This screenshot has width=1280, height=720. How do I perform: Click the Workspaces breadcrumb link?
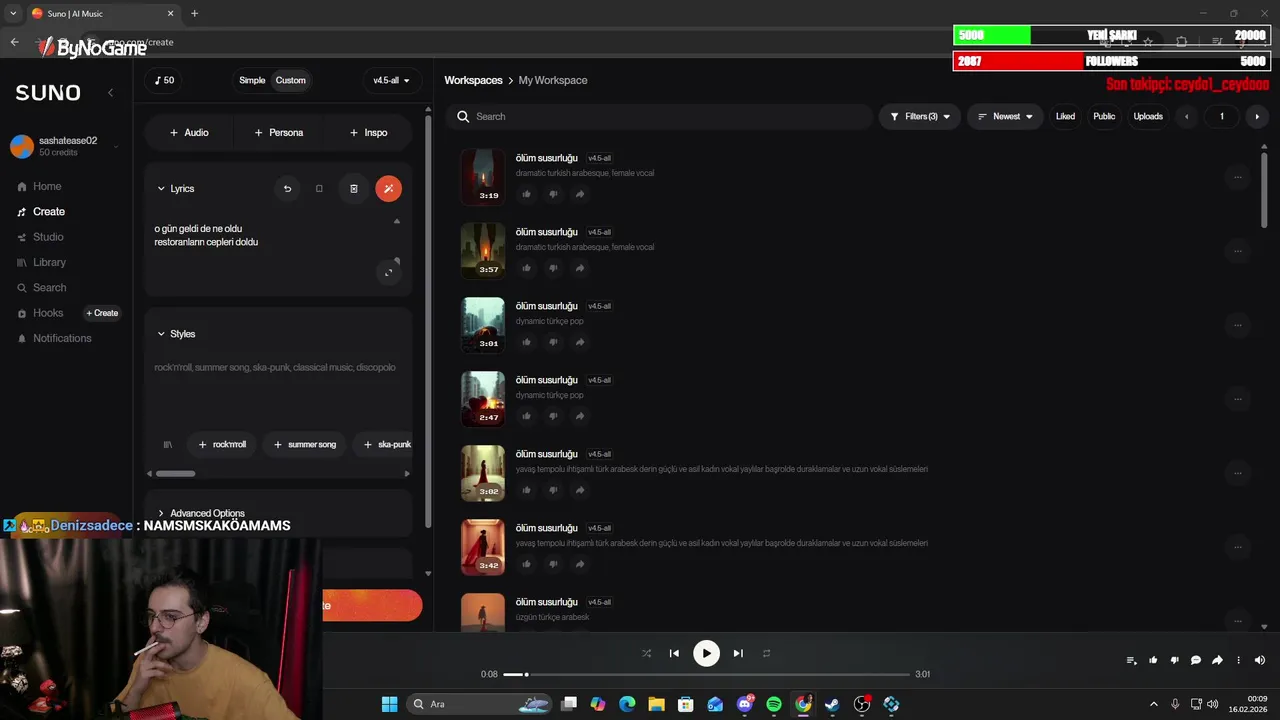[473, 80]
